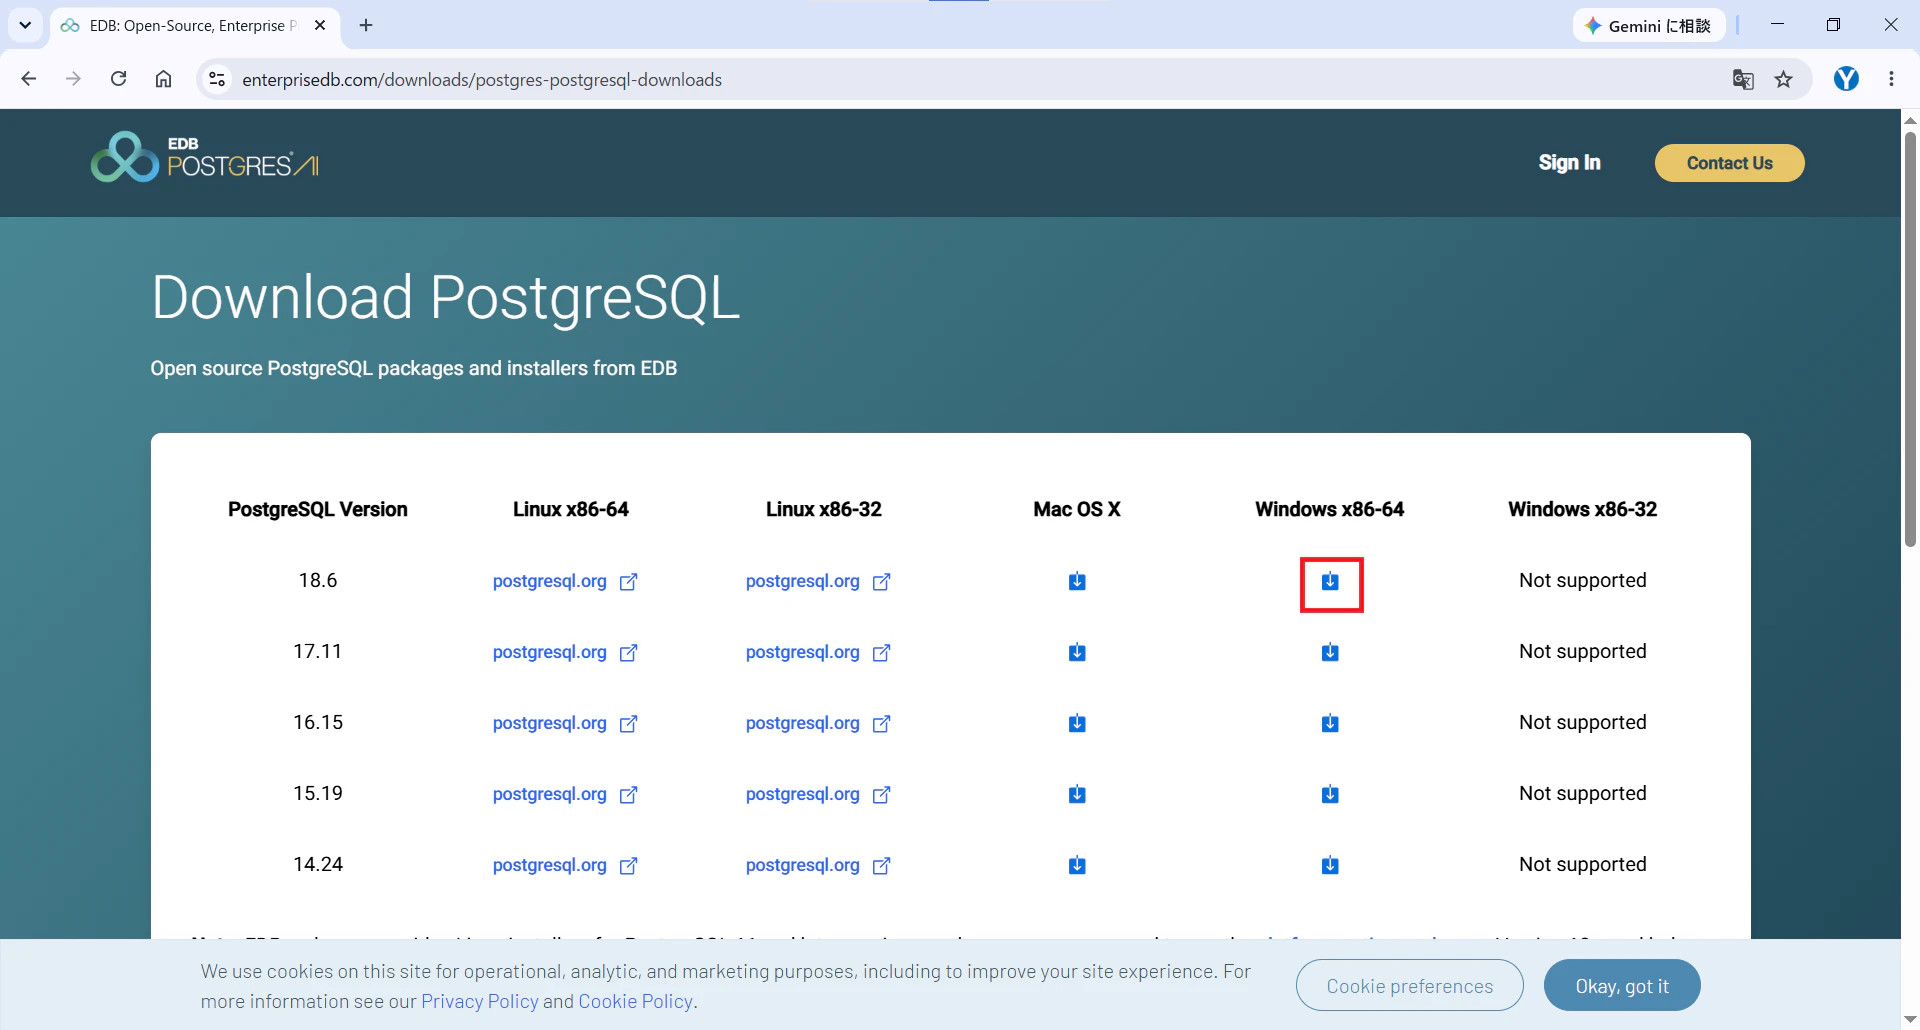Download PostgreSQL 15.19 for Windows x86-64

click(1330, 794)
